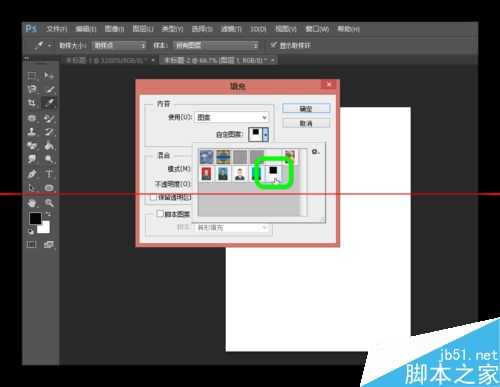Open the 样本 dropdown showing 所有图层
This screenshot has width=500, height=387.
pos(216,45)
